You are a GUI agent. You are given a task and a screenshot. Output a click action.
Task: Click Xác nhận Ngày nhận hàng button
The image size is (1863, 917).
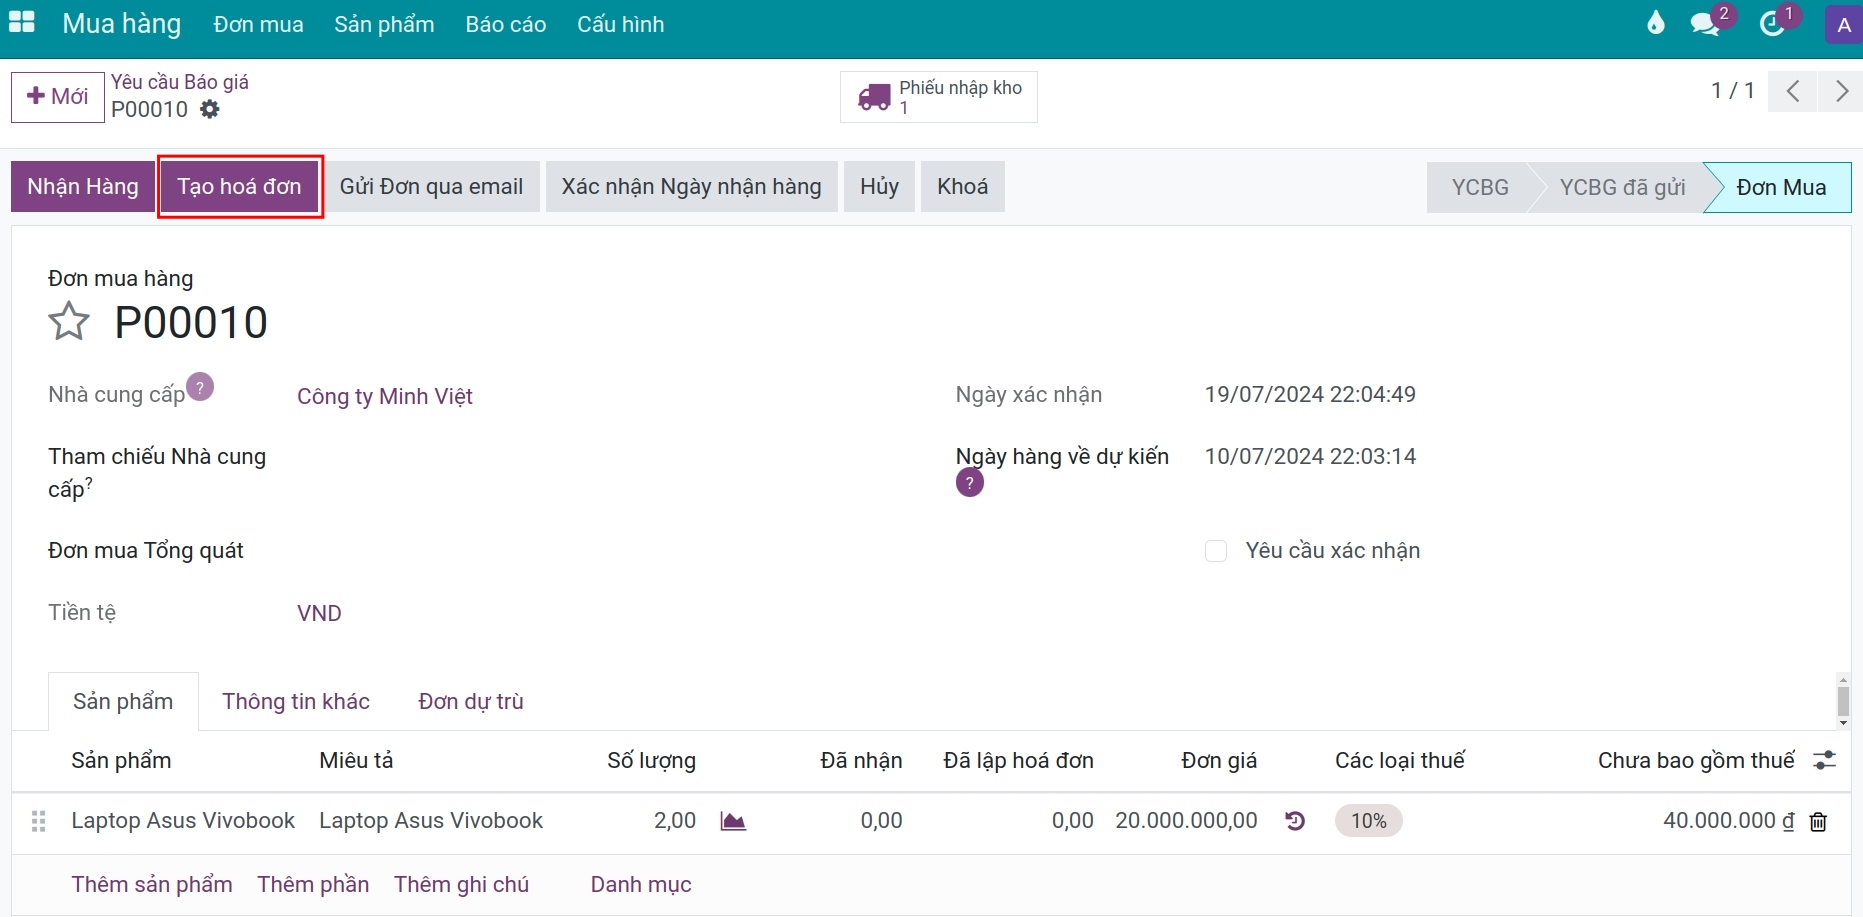(692, 187)
